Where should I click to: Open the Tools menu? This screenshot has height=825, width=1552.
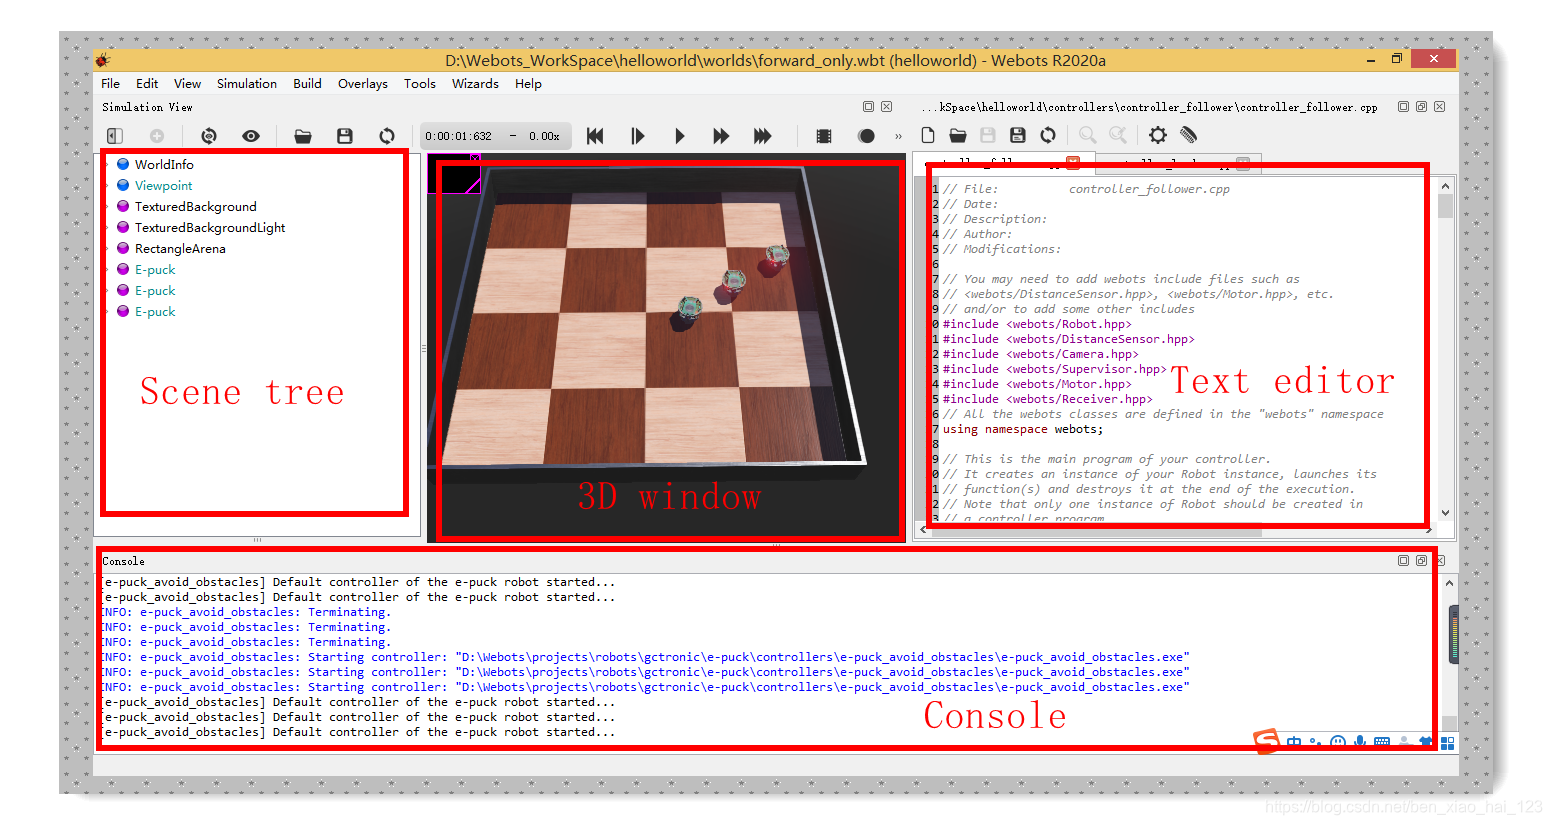[x=420, y=84]
